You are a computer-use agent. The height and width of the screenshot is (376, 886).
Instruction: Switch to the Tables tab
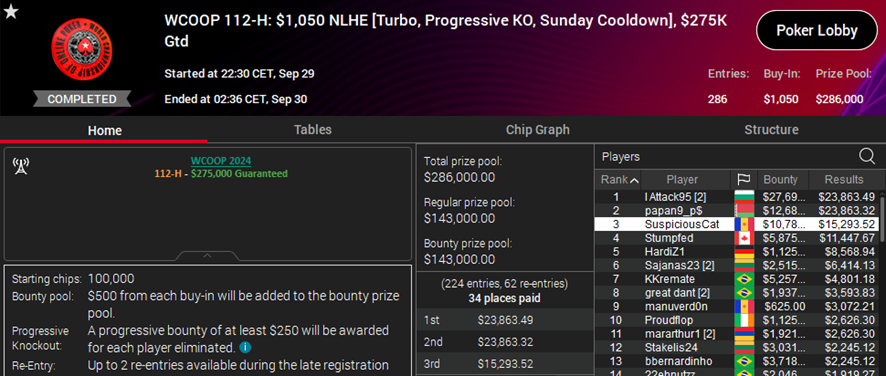coord(312,129)
